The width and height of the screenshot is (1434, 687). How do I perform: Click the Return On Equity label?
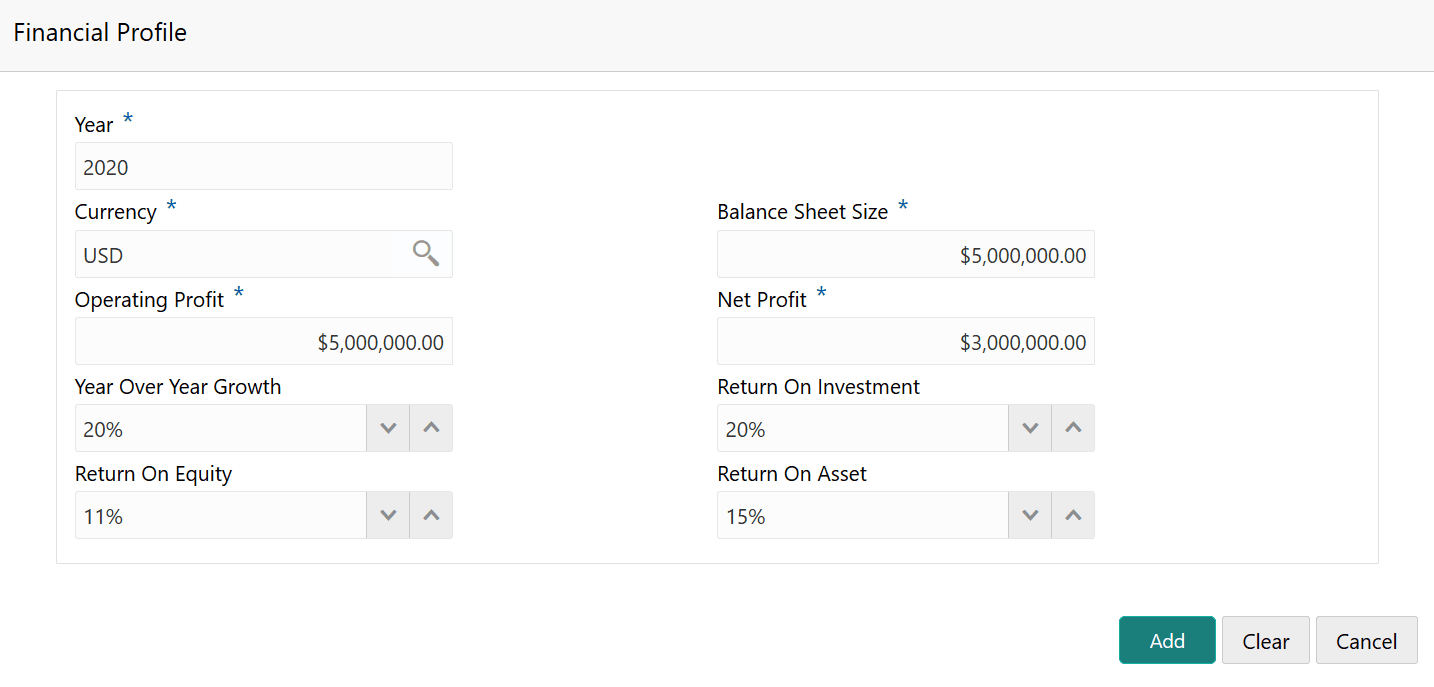tap(154, 474)
